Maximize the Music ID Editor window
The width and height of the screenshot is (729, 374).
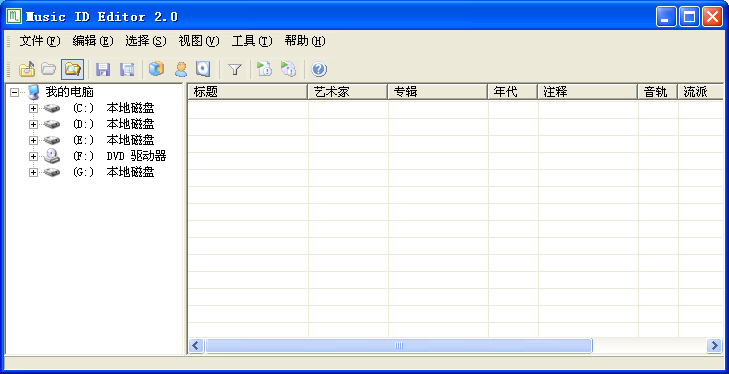click(689, 17)
